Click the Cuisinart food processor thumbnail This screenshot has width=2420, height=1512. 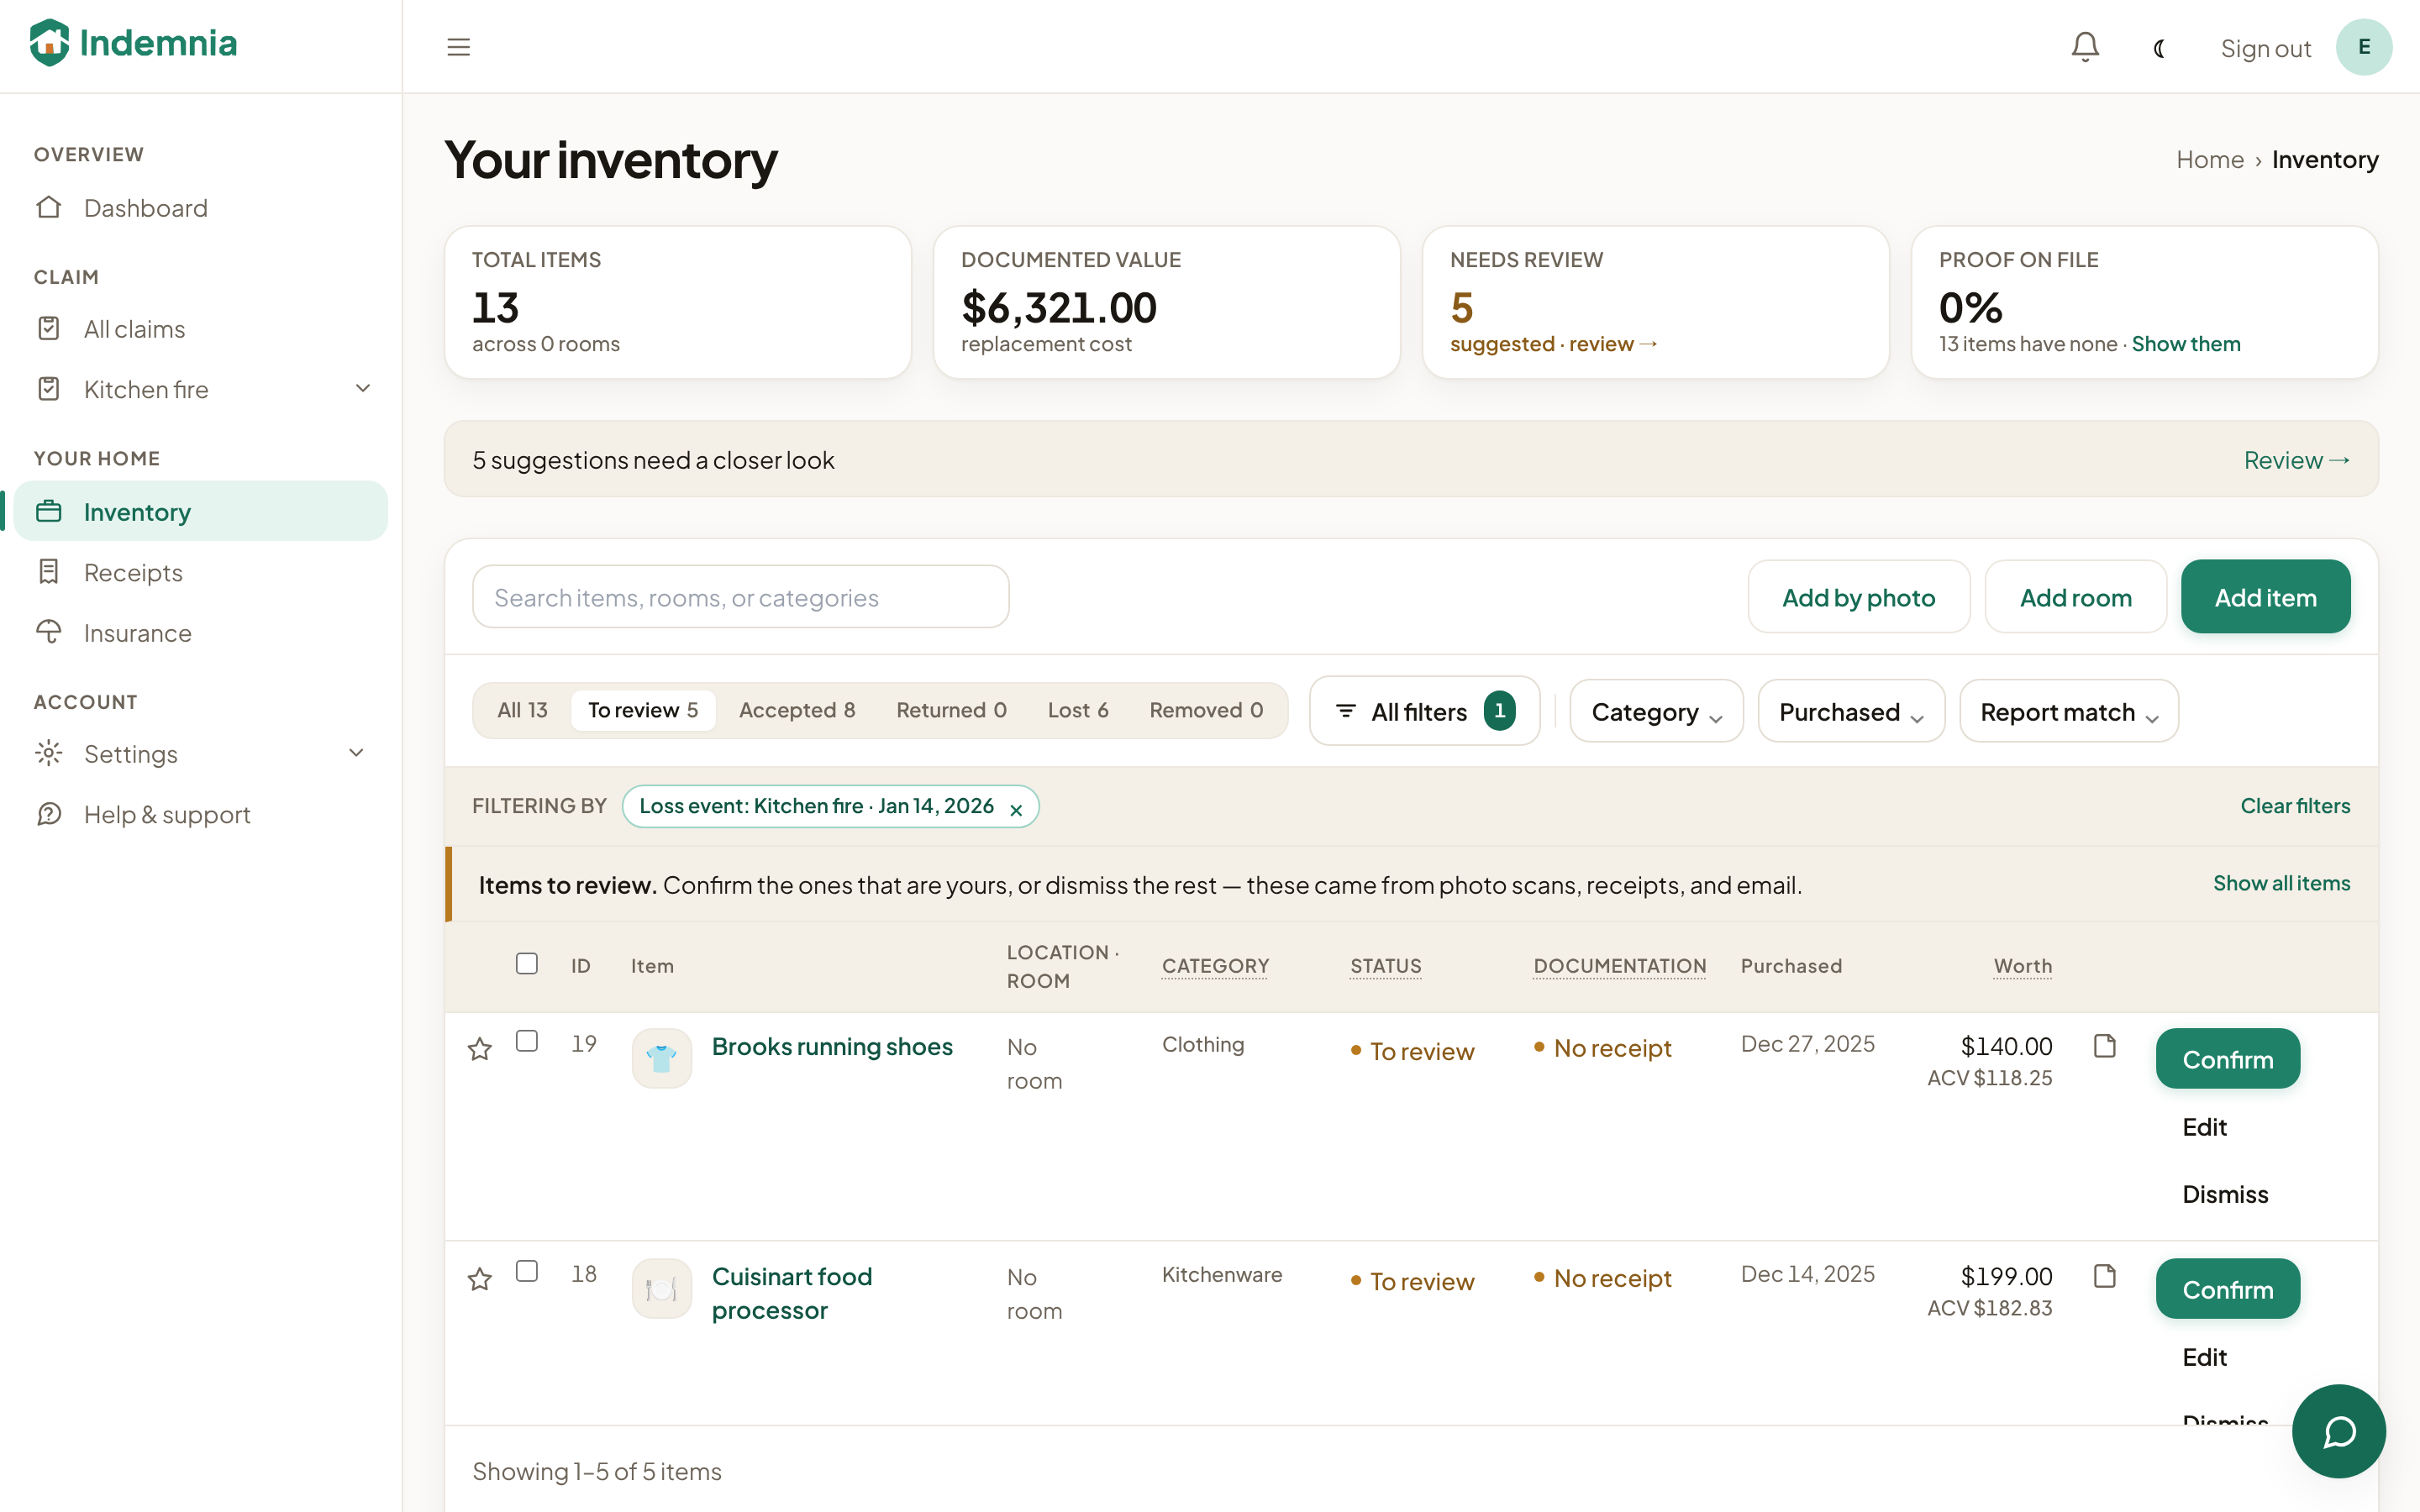tap(662, 1288)
